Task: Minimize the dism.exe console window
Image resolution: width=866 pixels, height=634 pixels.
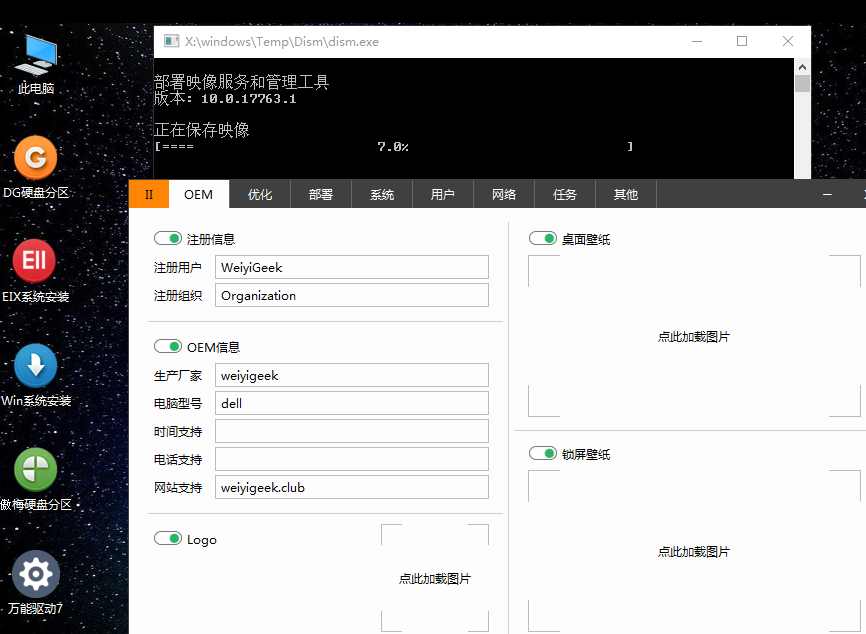Action: pos(697,41)
